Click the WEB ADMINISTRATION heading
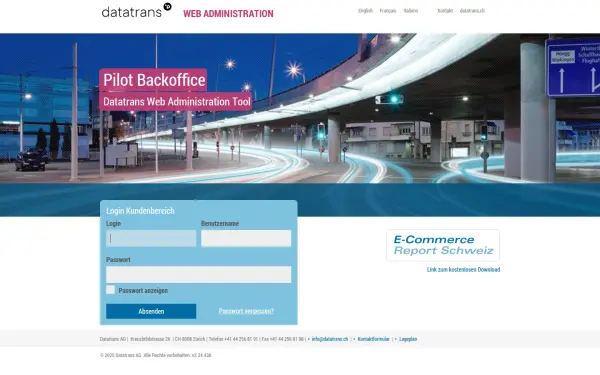This screenshot has width=600, height=375. pyautogui.click(x=228, y=14)
